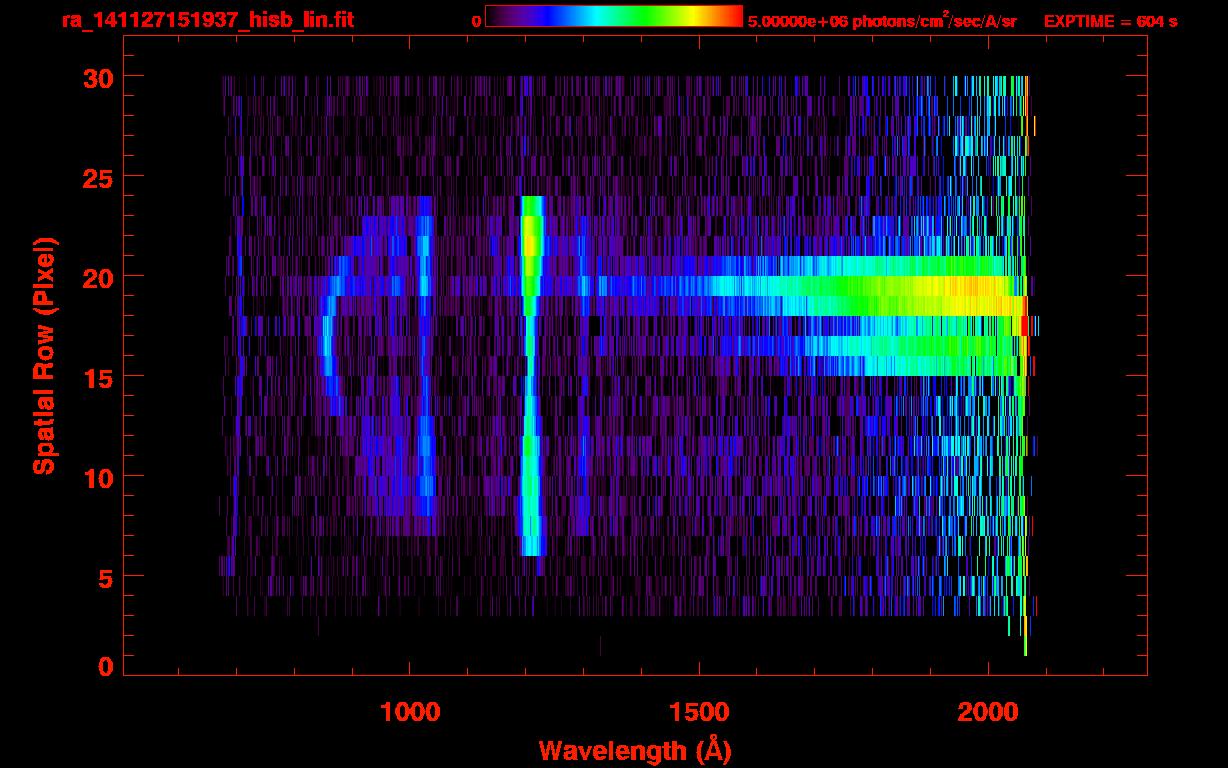
Task: Click the 5.00000e+06 photons/cm²/sec/A/sr label
Action: pyautogui.click(x=882, y=21)
